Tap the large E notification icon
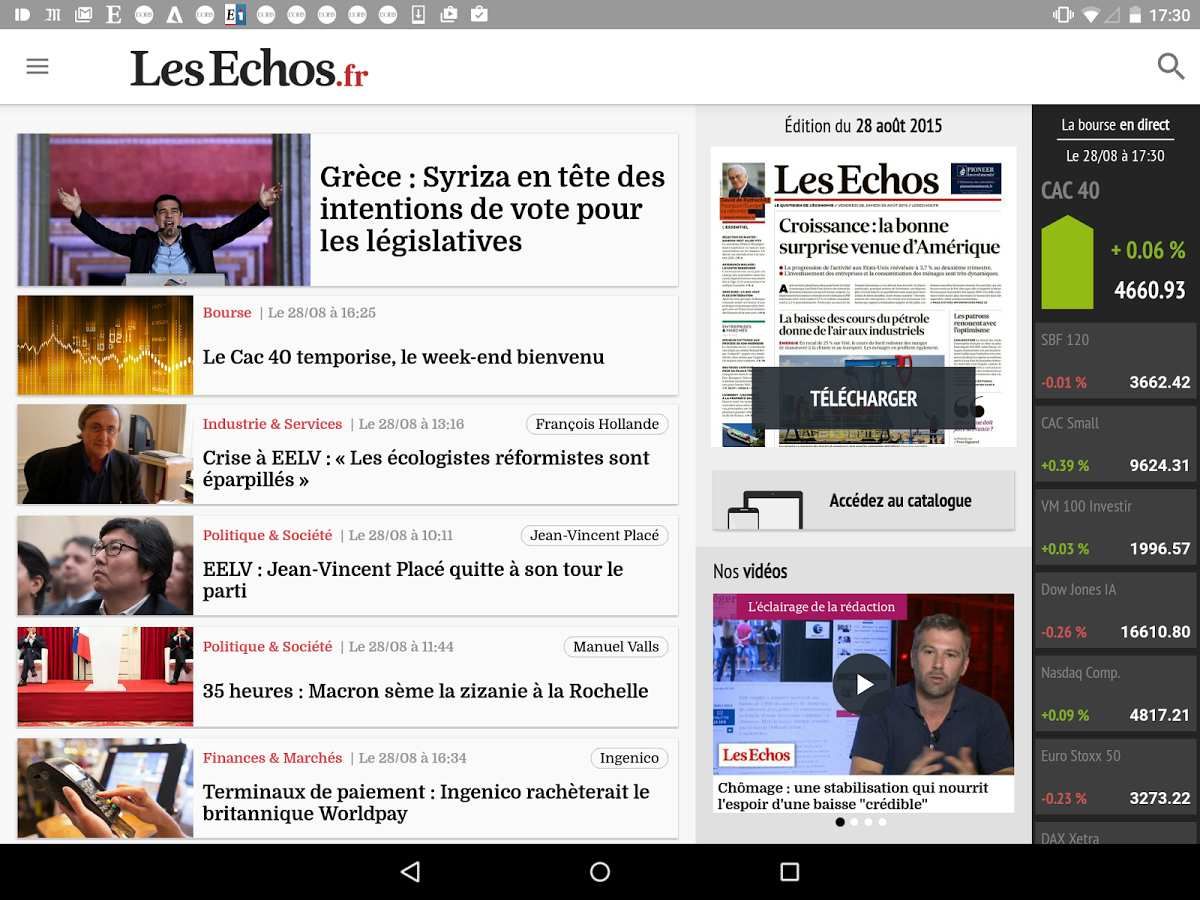The width and height of the screenshot is (1200, 900). [113, 14]
